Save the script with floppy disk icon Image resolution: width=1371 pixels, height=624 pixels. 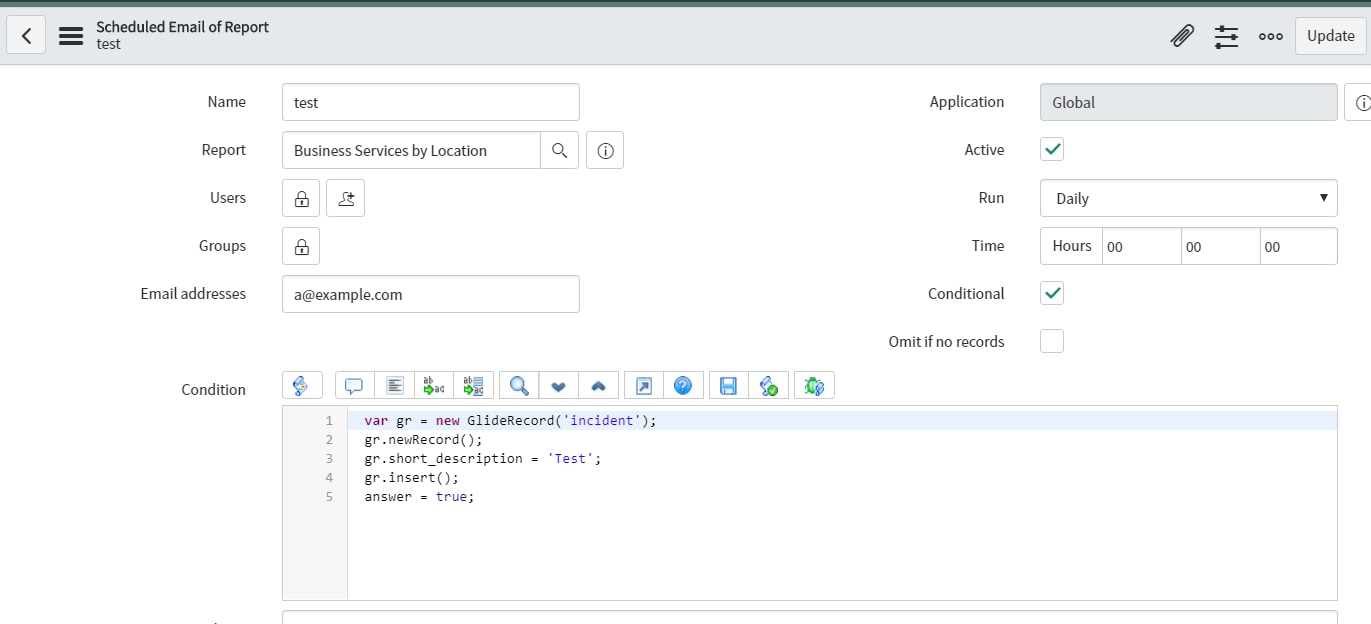point(729,385)
